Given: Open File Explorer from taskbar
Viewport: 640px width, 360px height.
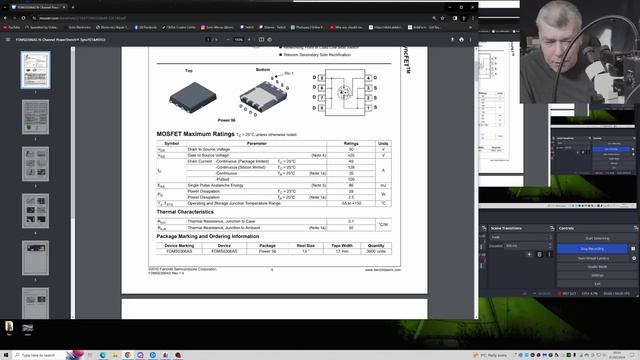Looking at the screenshot, I should coord(115,355).
